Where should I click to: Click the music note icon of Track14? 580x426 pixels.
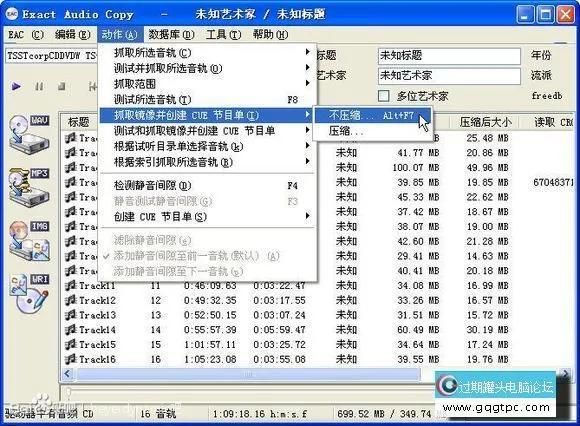point(71,329)
